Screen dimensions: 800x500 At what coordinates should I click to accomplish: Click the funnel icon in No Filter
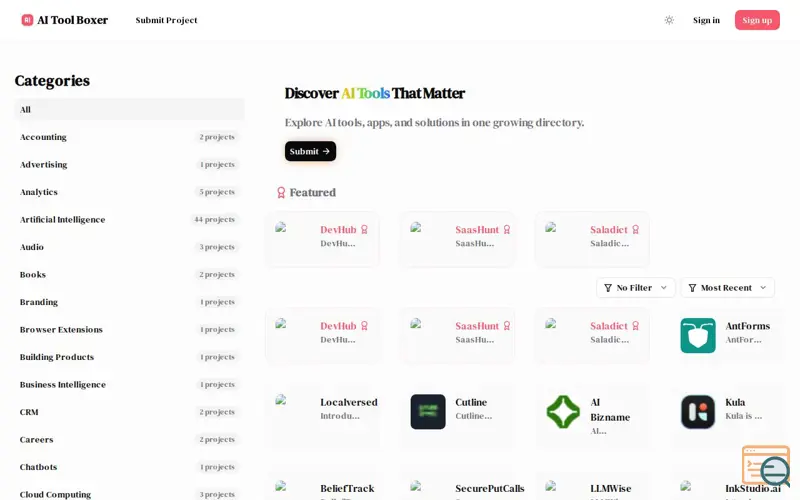coord(608,288)
